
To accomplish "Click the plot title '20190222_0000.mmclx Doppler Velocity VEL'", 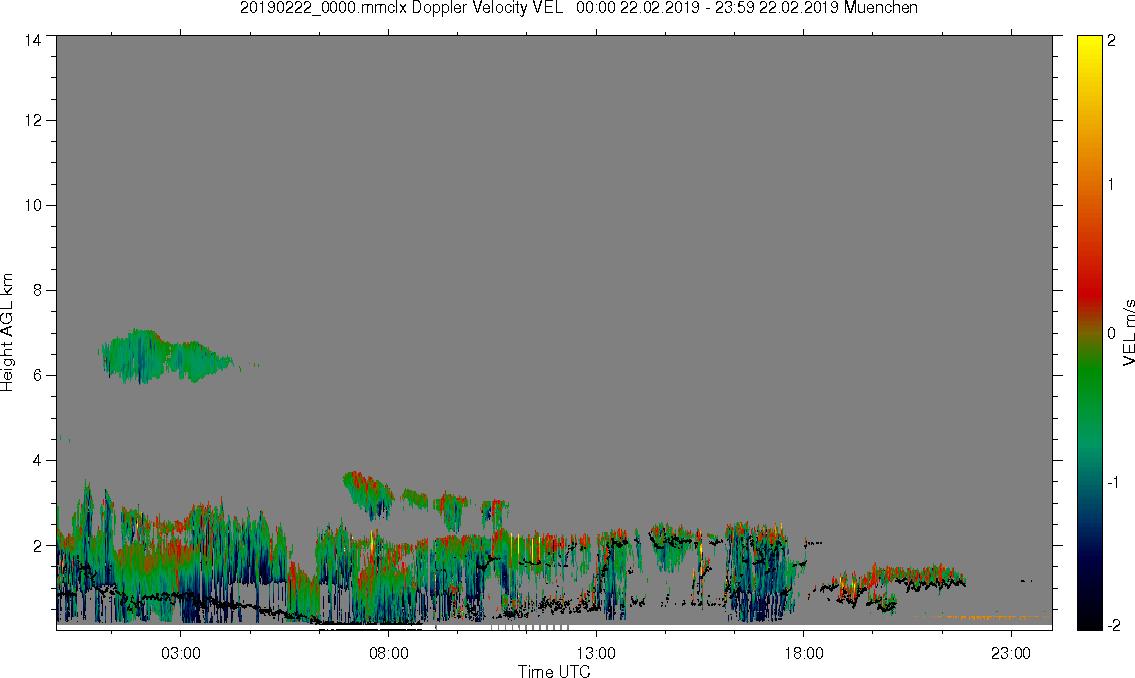I will (401, 8).
